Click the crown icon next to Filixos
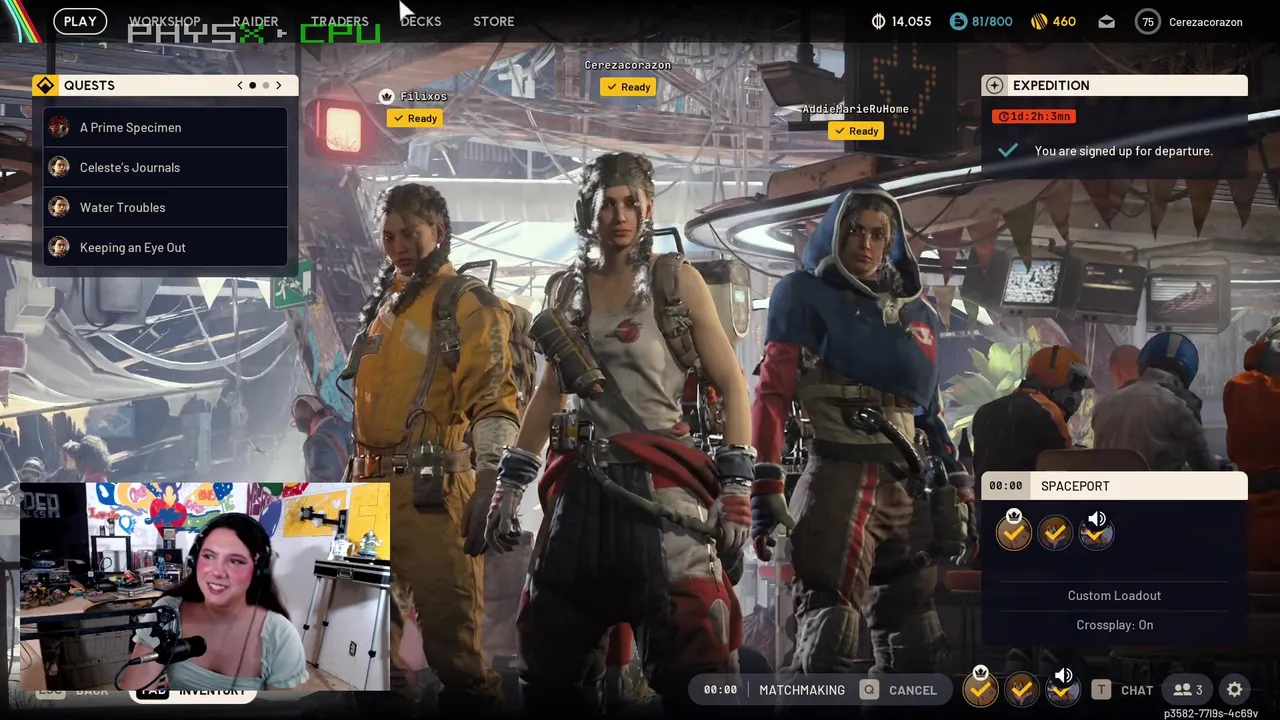The width and height of the screenshot is (1280, 720). point(386,96)
